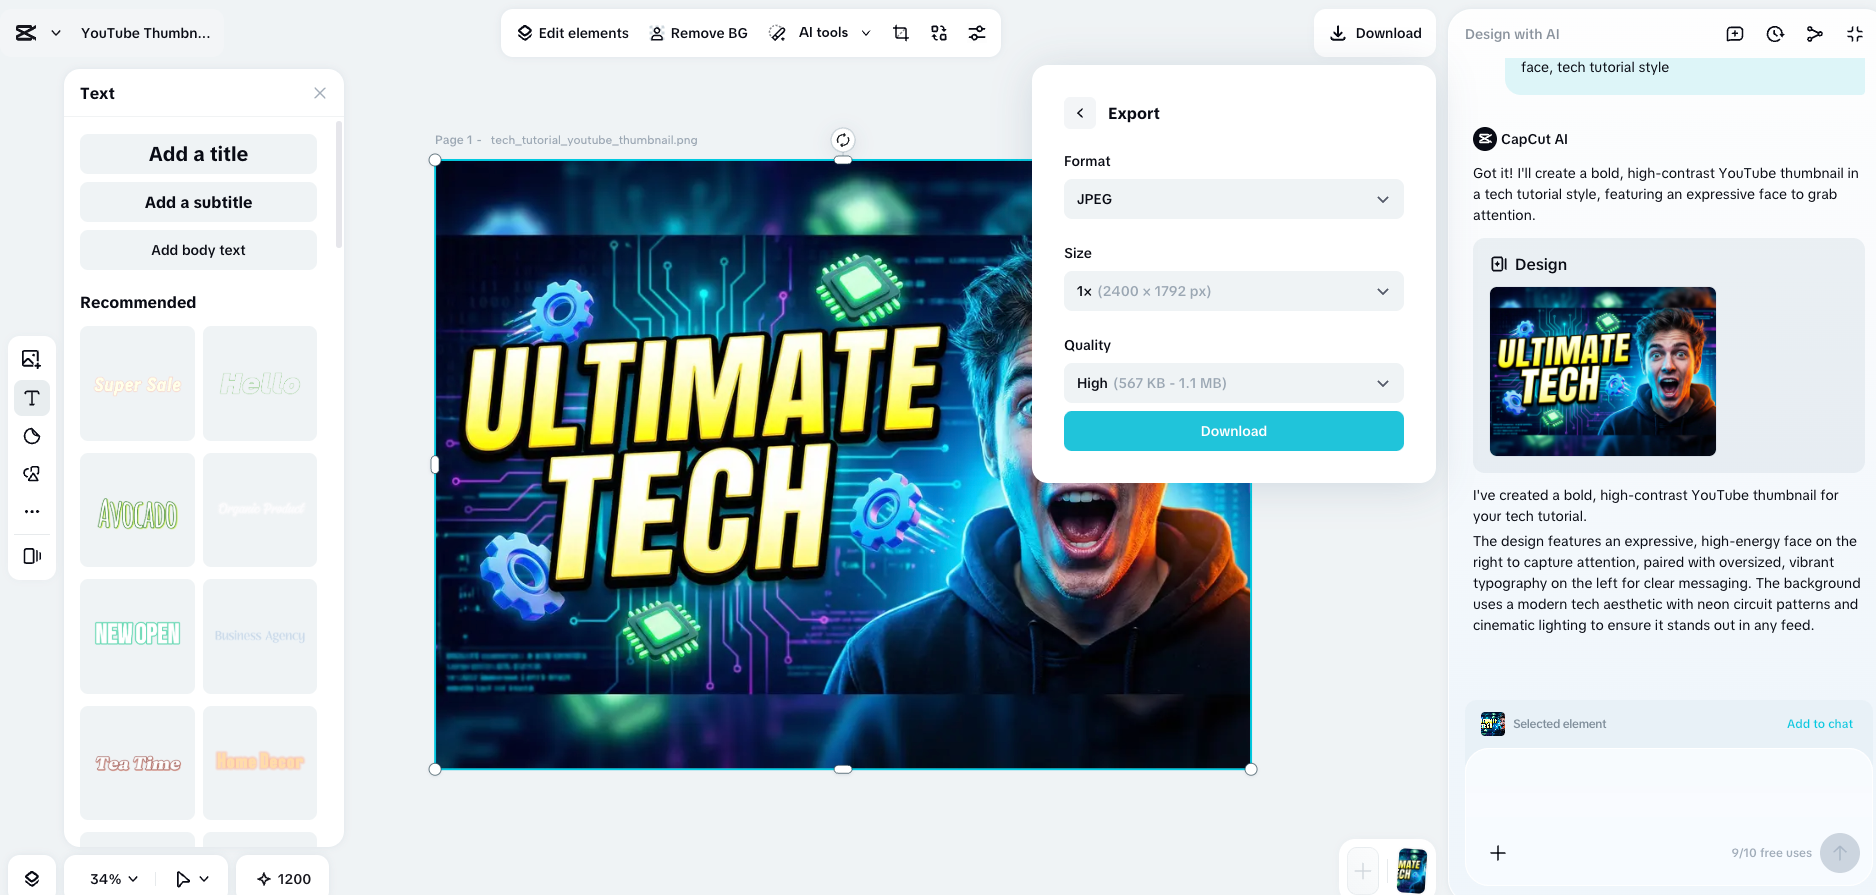Viewport: 1876px width, 895px height.
Task: Open the Quality High dropdown
Action: point(1234,383)
